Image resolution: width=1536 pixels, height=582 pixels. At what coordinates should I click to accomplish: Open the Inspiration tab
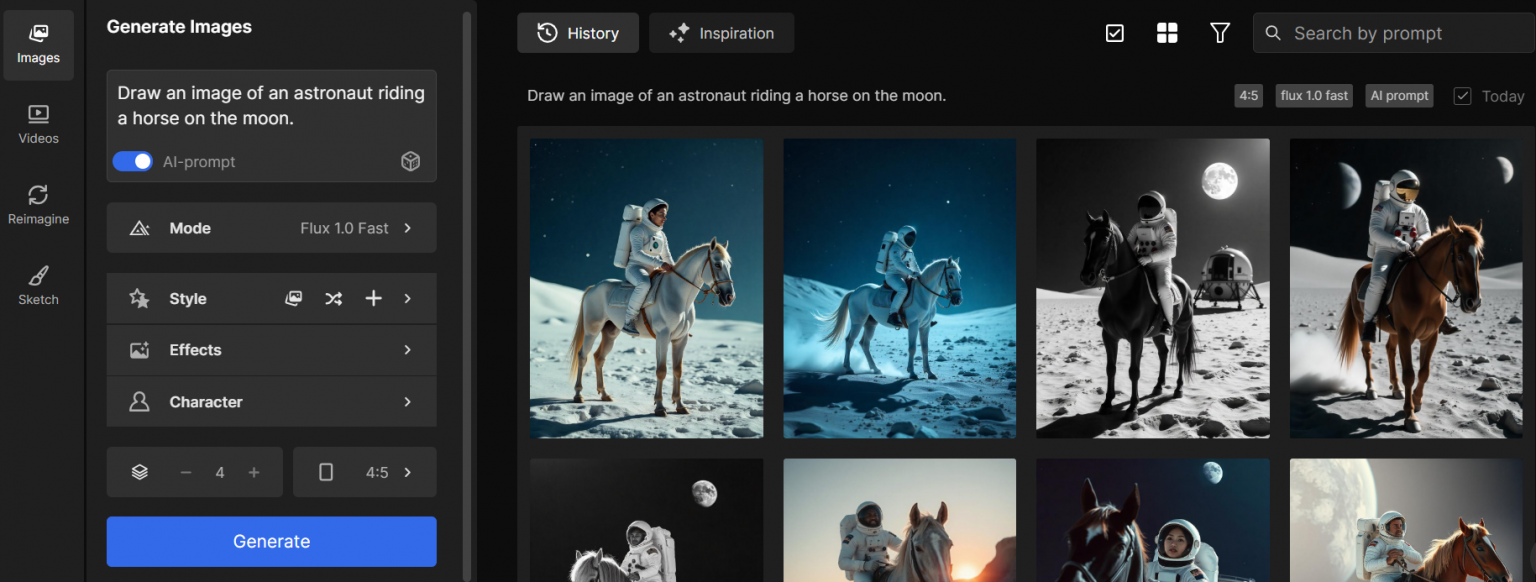click(721, 32)
